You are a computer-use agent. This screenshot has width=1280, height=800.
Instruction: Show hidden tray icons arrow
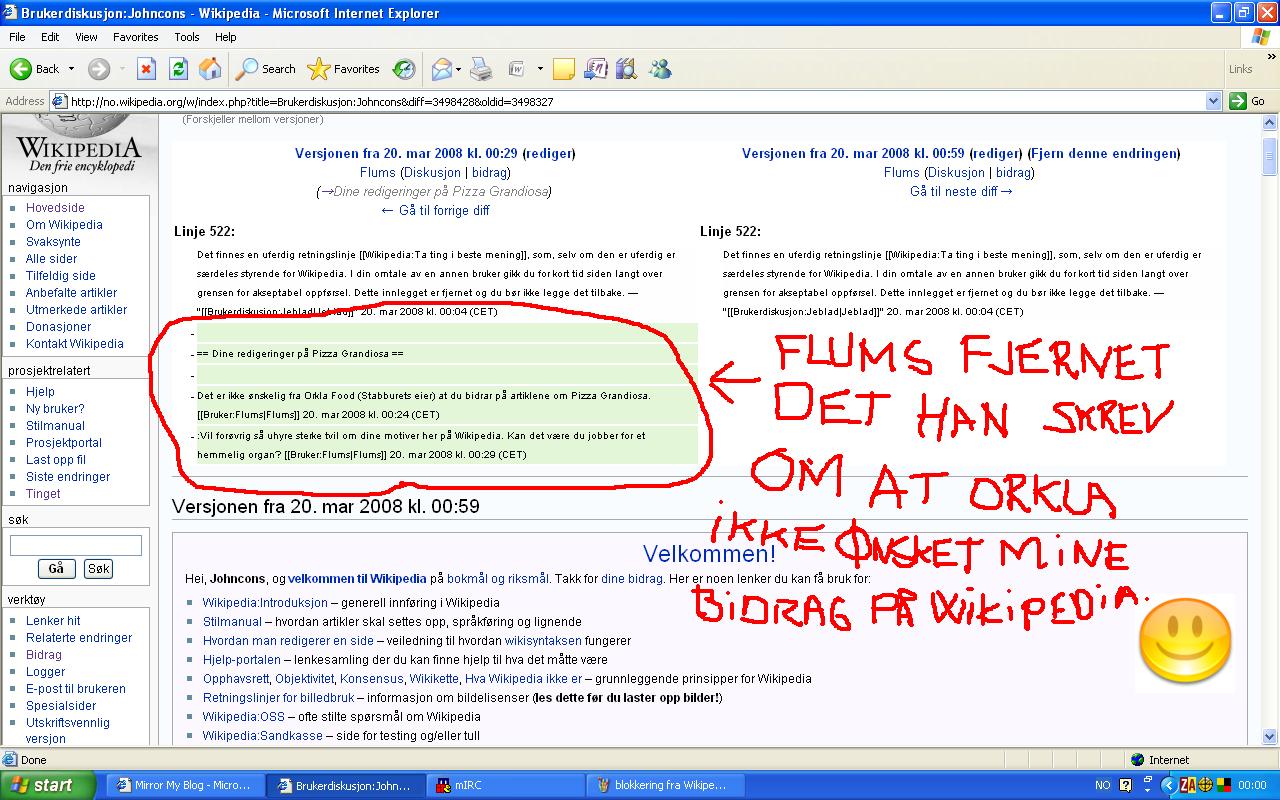(1168, 785)
